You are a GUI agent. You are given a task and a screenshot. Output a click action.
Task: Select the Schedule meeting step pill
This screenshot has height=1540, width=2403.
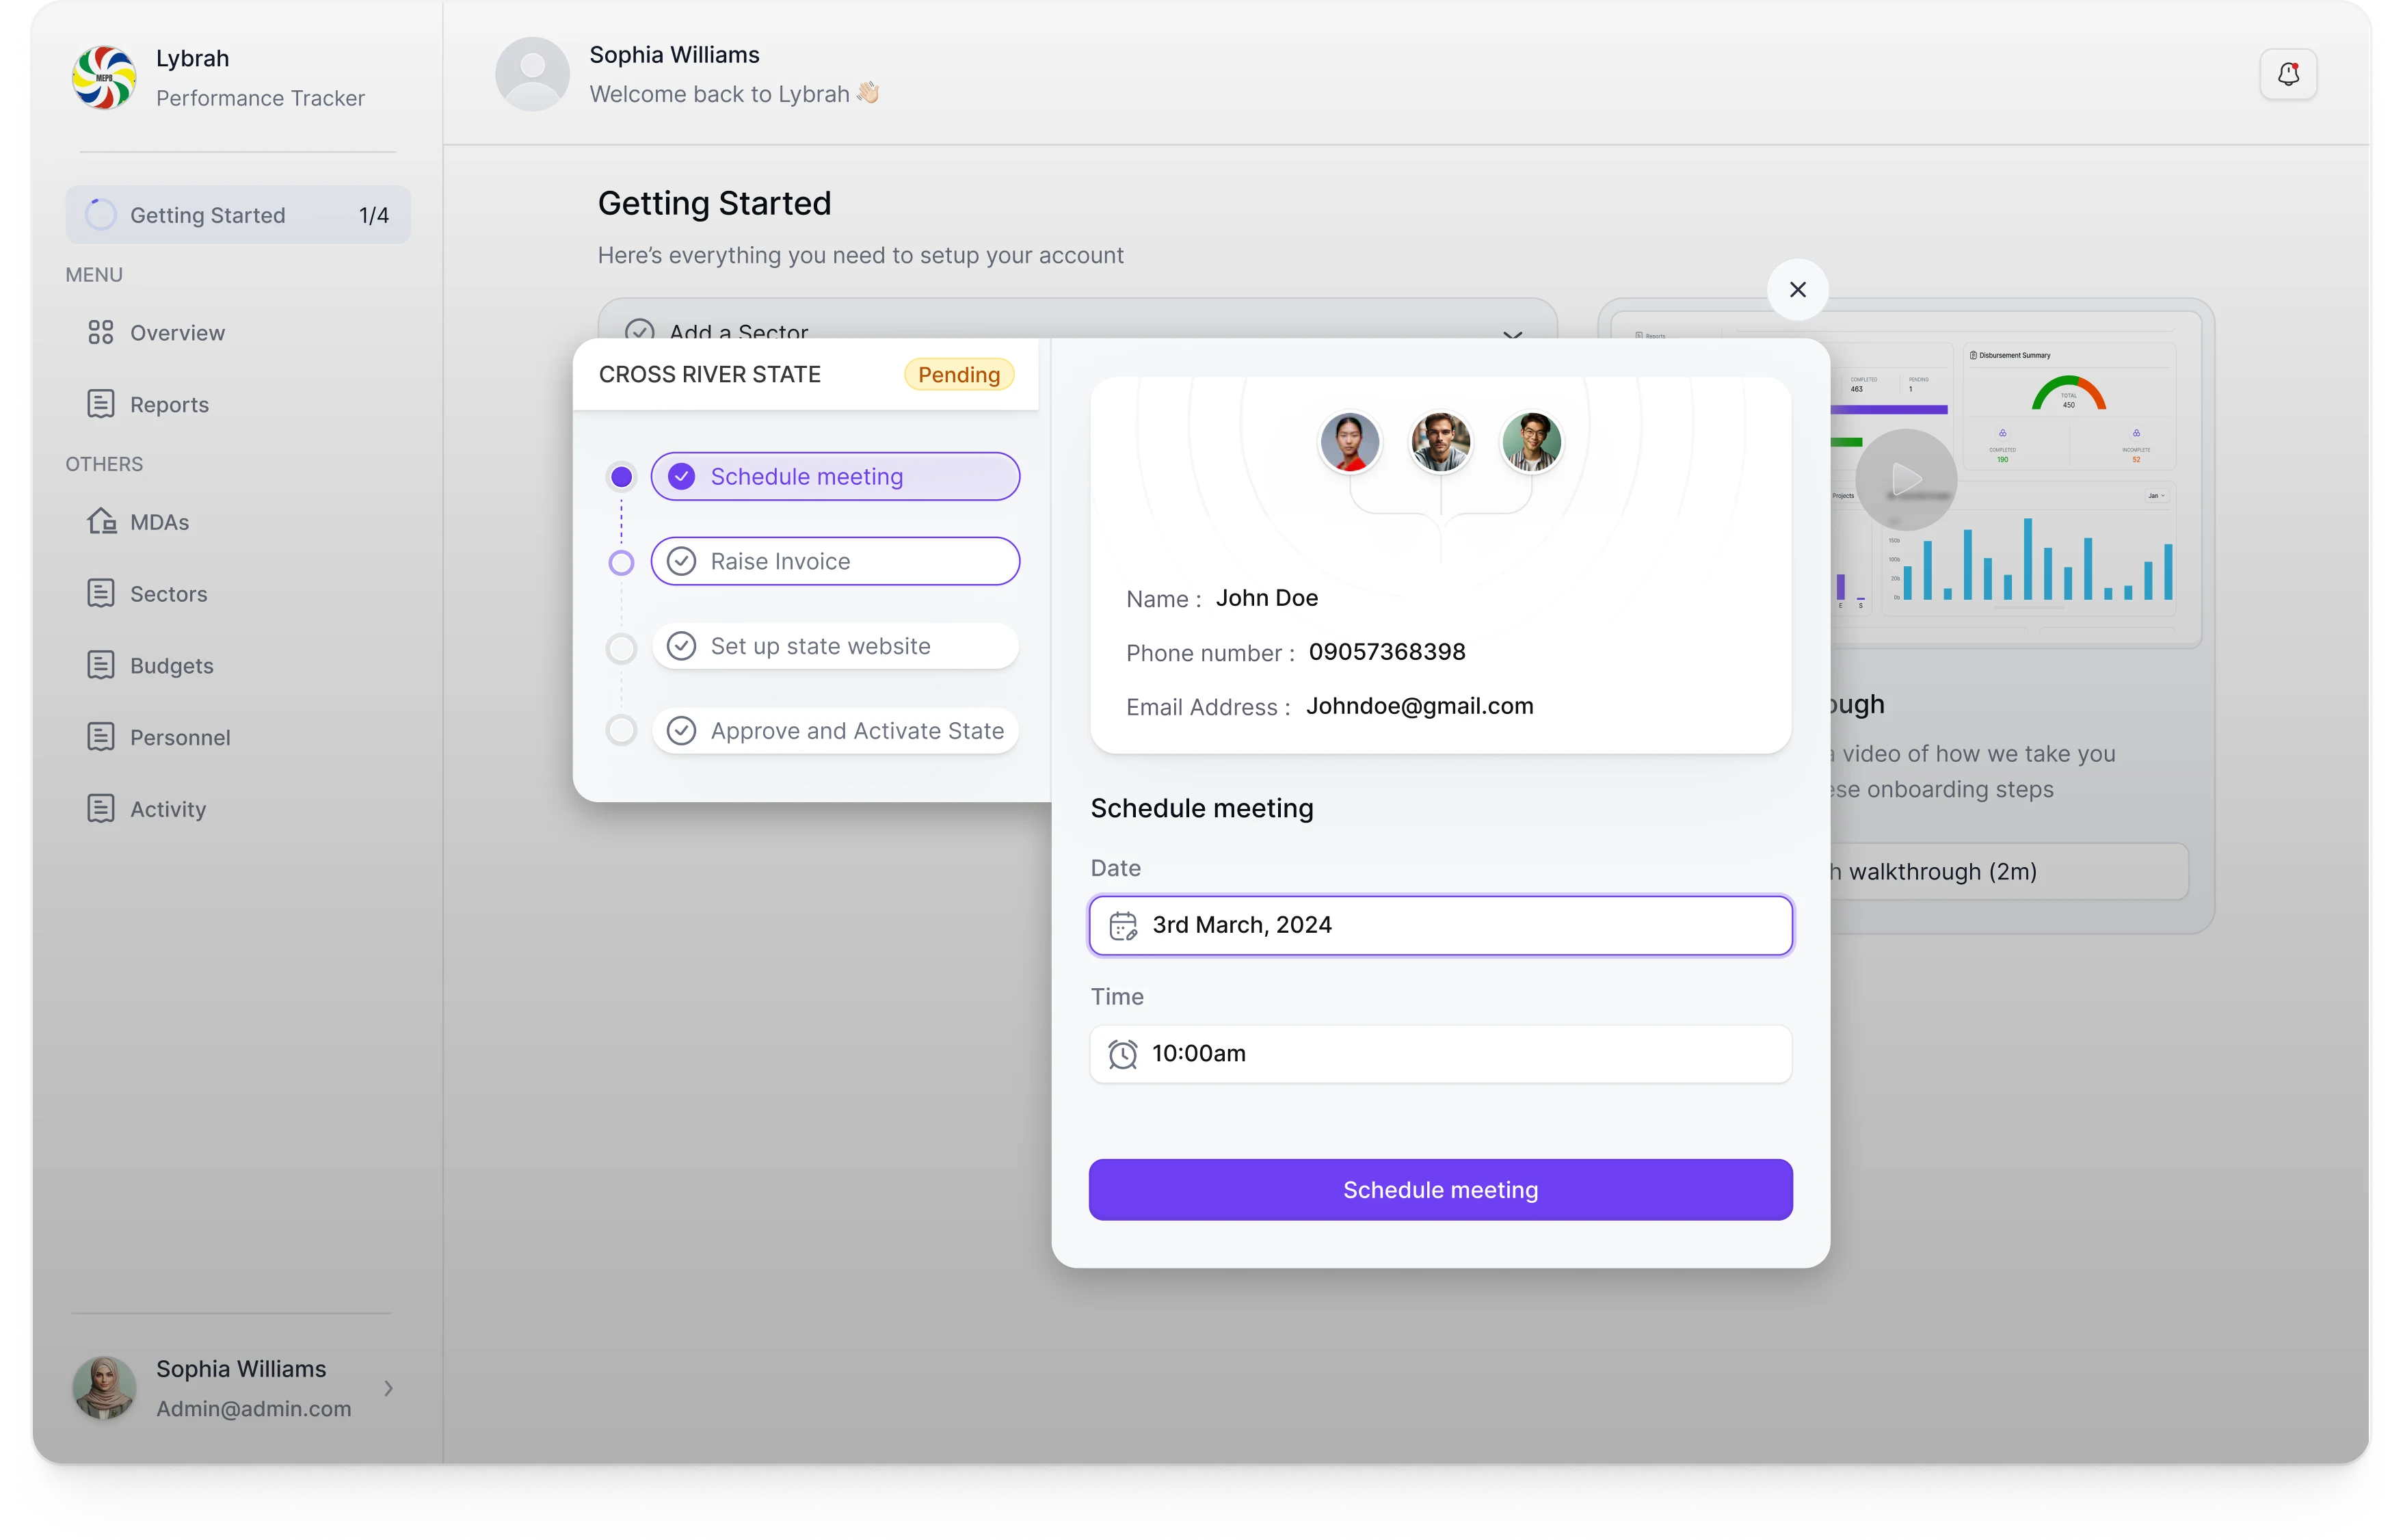point(835,477)
